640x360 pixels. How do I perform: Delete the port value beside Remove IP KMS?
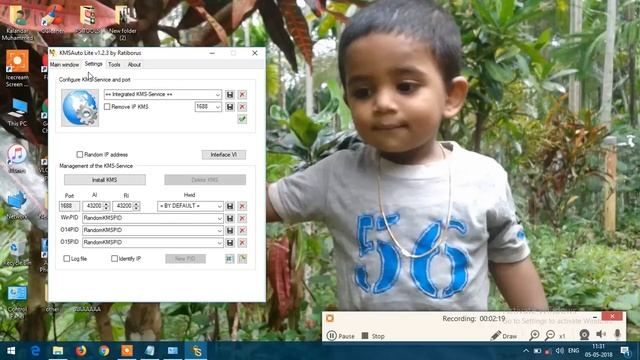click(x=242, y=107)
